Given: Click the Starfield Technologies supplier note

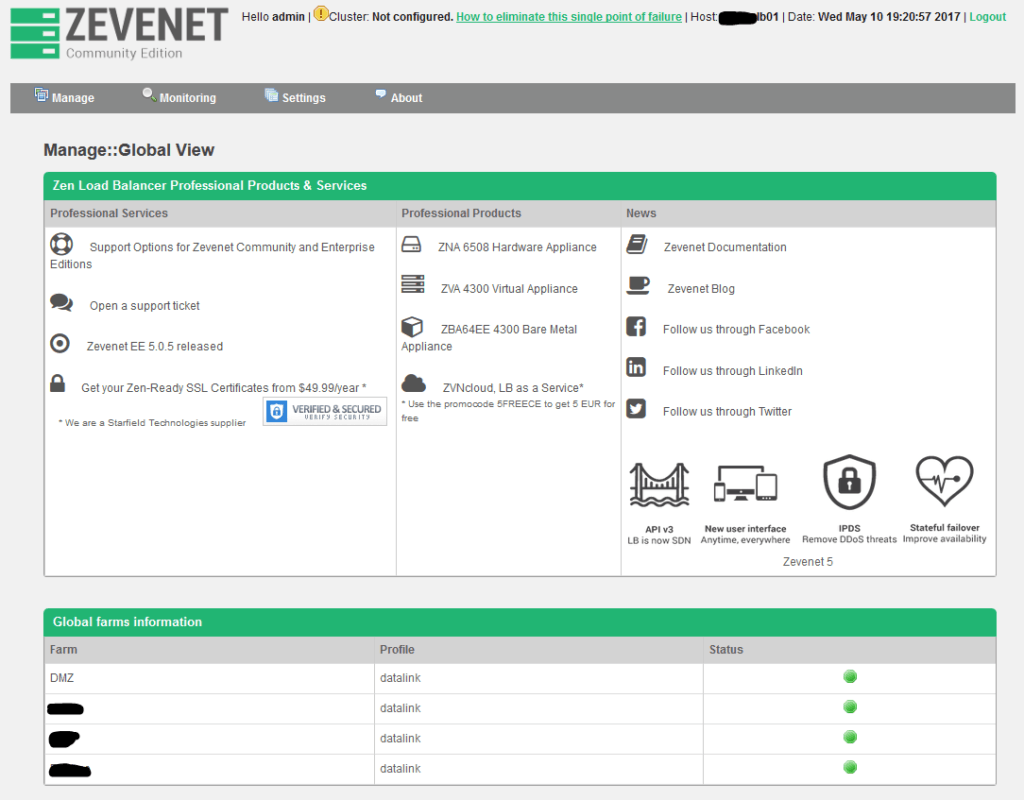Looking at the screenshot, I should [x=152, y=423].
